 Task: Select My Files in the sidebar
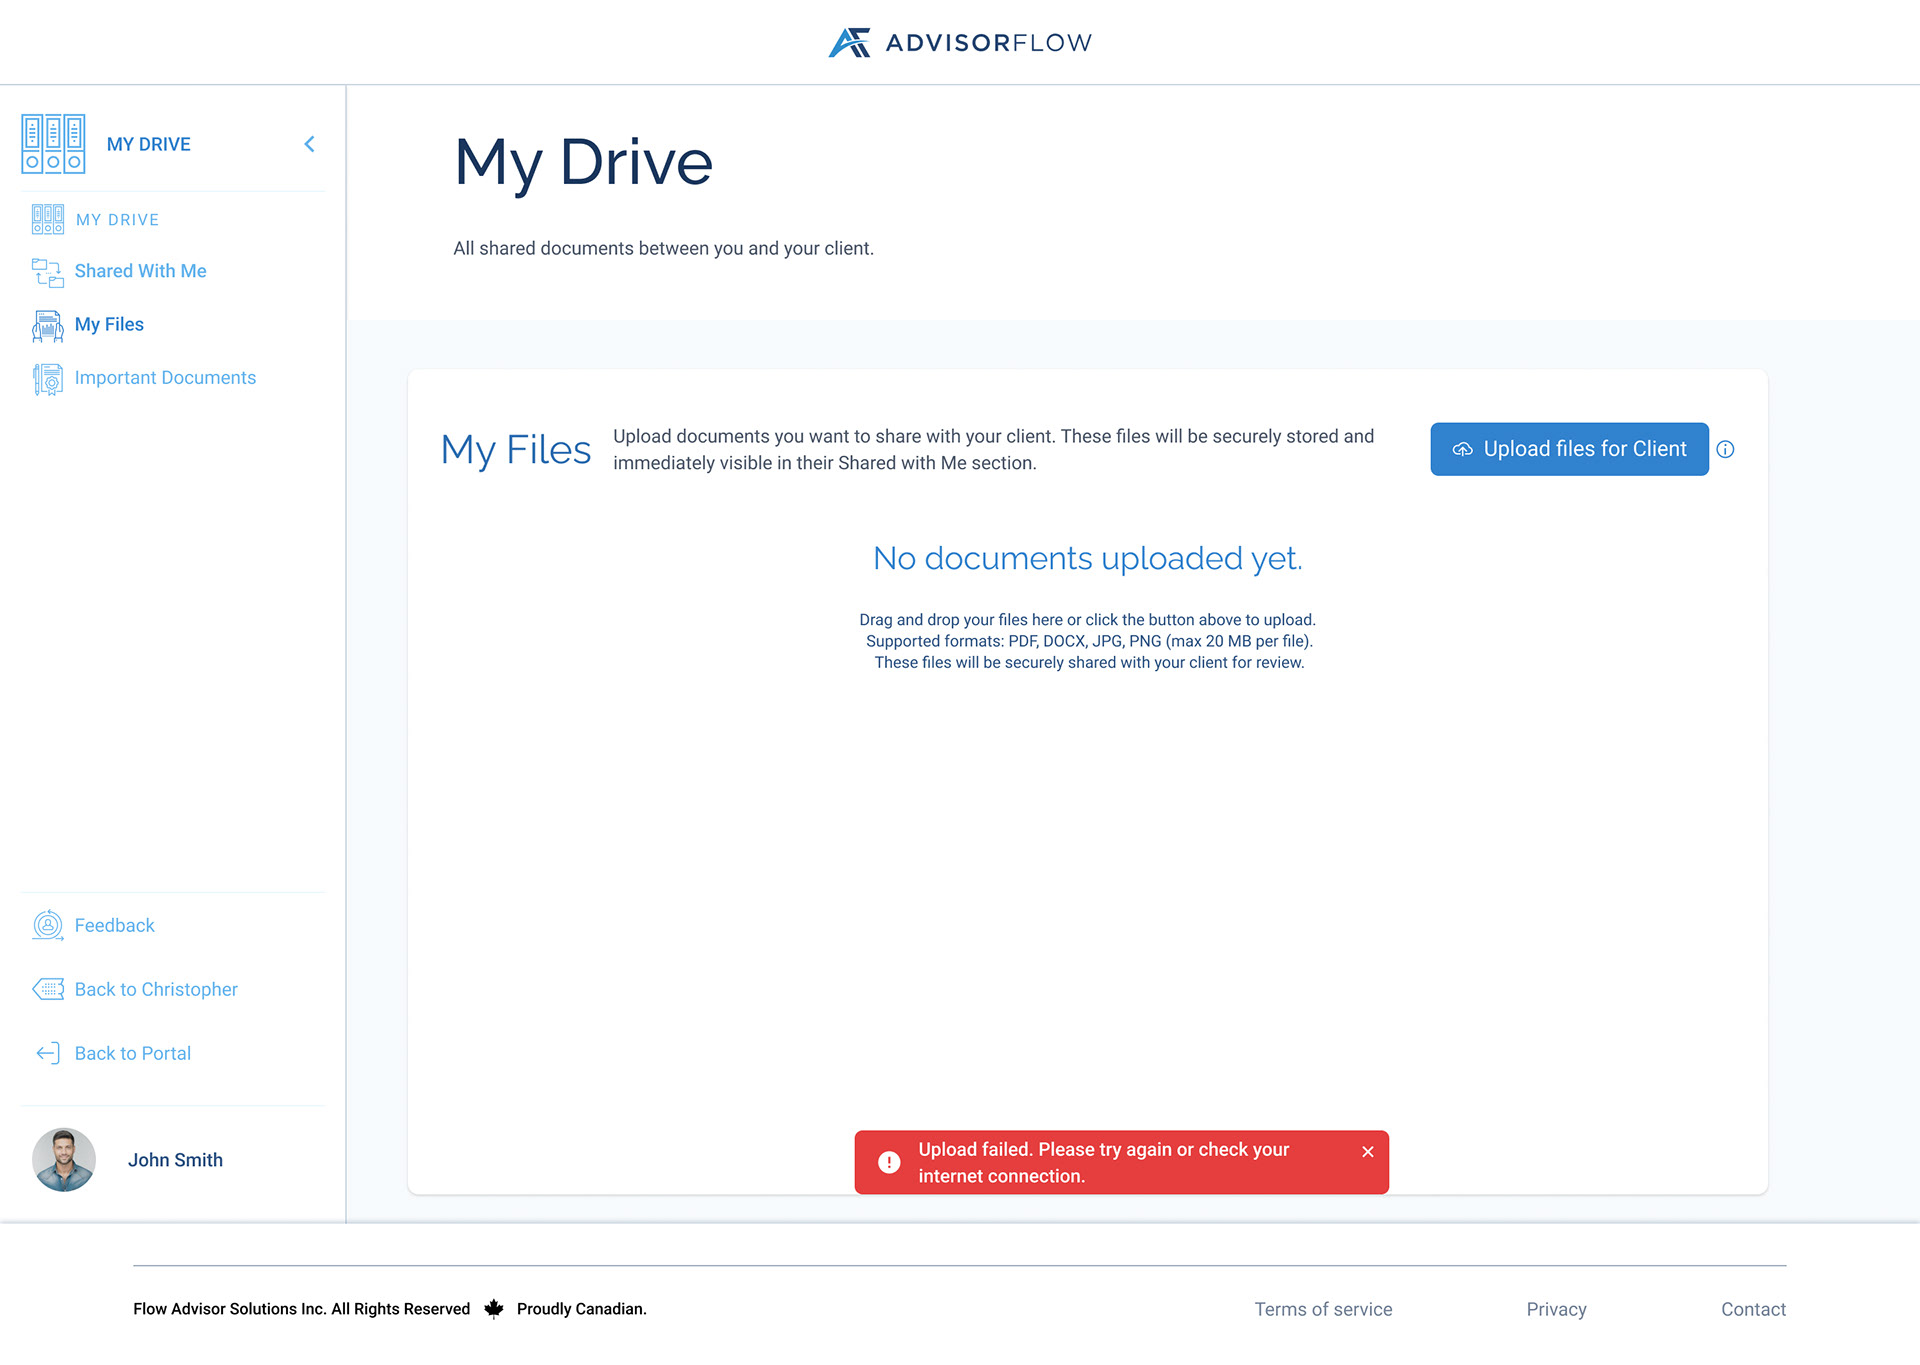point(109,324)
